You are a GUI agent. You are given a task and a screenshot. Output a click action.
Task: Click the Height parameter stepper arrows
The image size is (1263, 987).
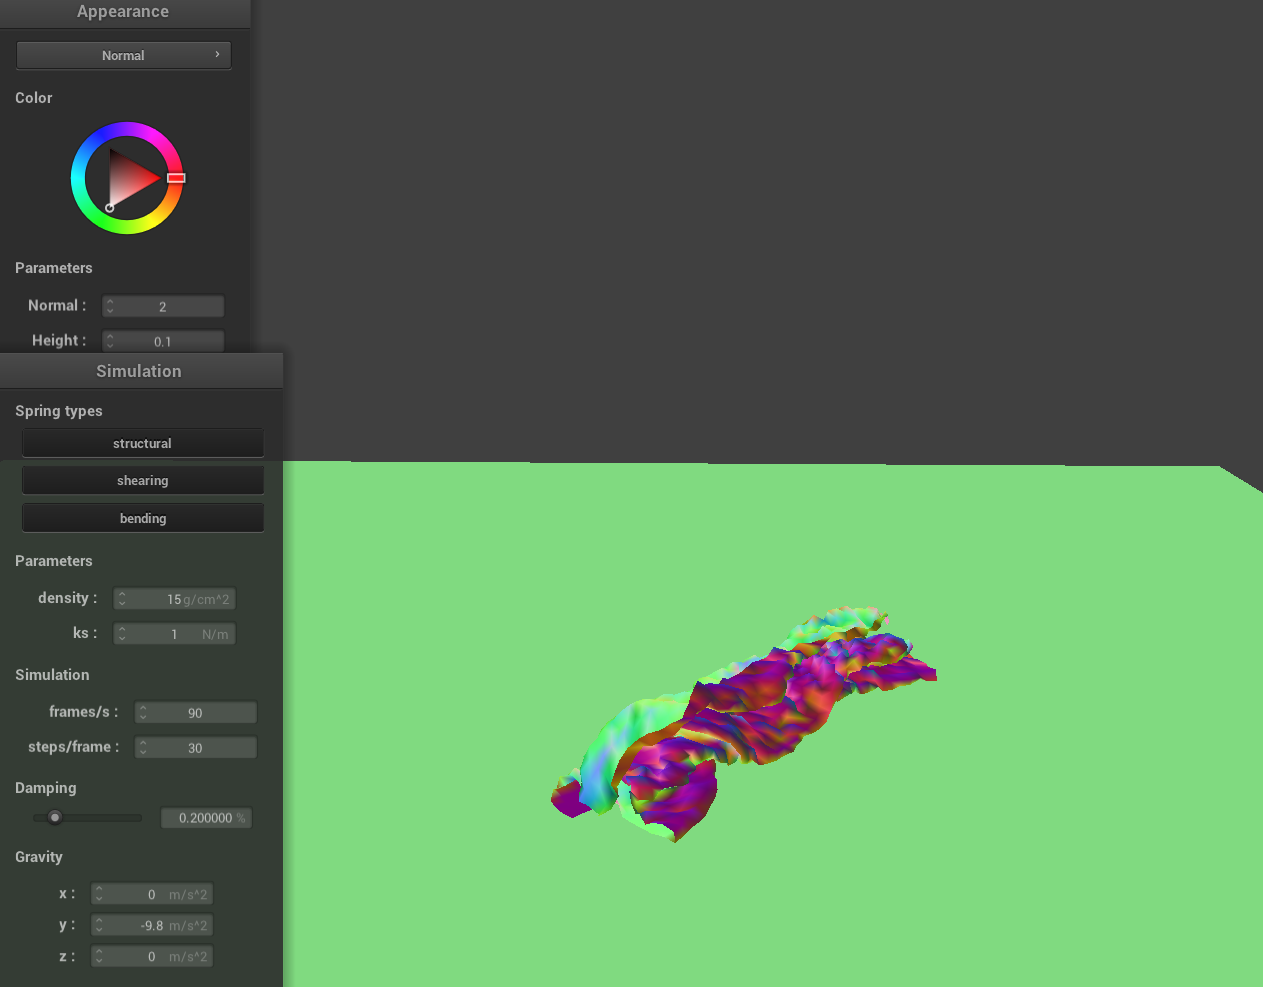pos(110,341)
